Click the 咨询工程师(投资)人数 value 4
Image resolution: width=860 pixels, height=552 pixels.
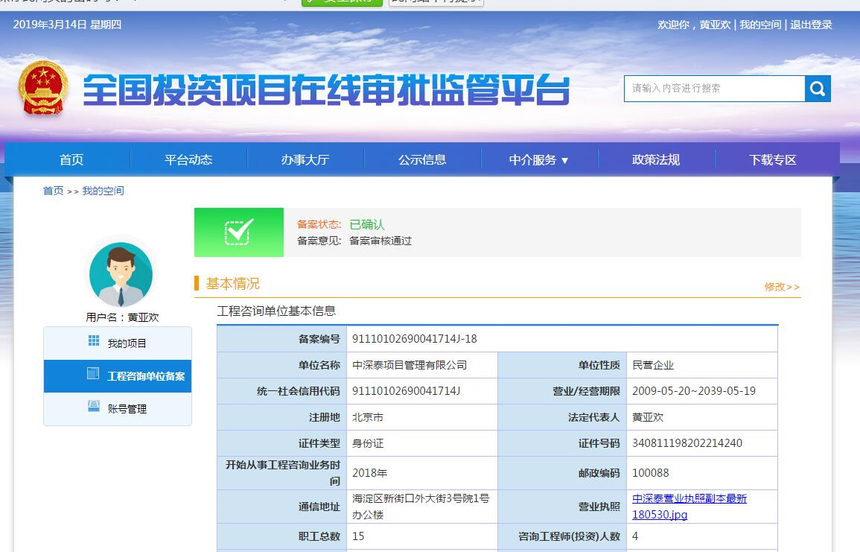pos(635,536)
